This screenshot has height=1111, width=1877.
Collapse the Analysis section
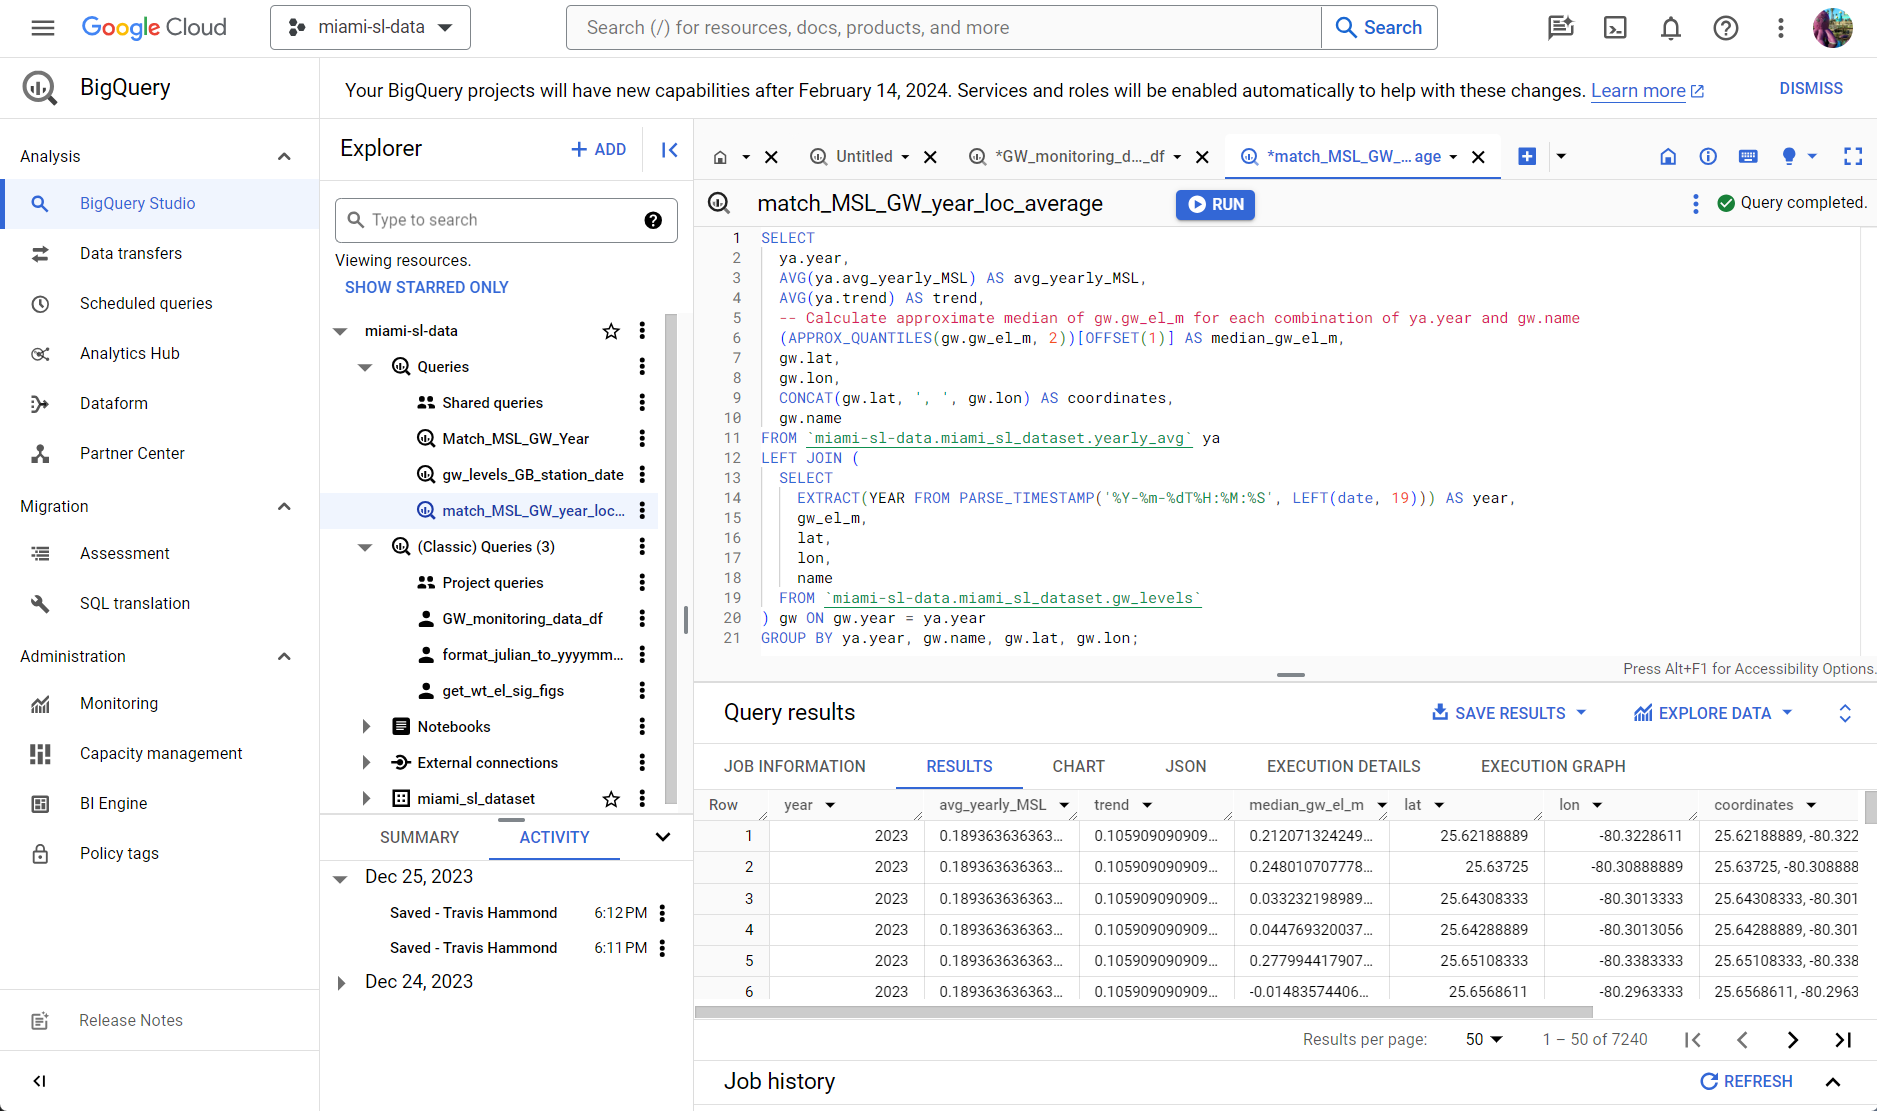(284, 156)
